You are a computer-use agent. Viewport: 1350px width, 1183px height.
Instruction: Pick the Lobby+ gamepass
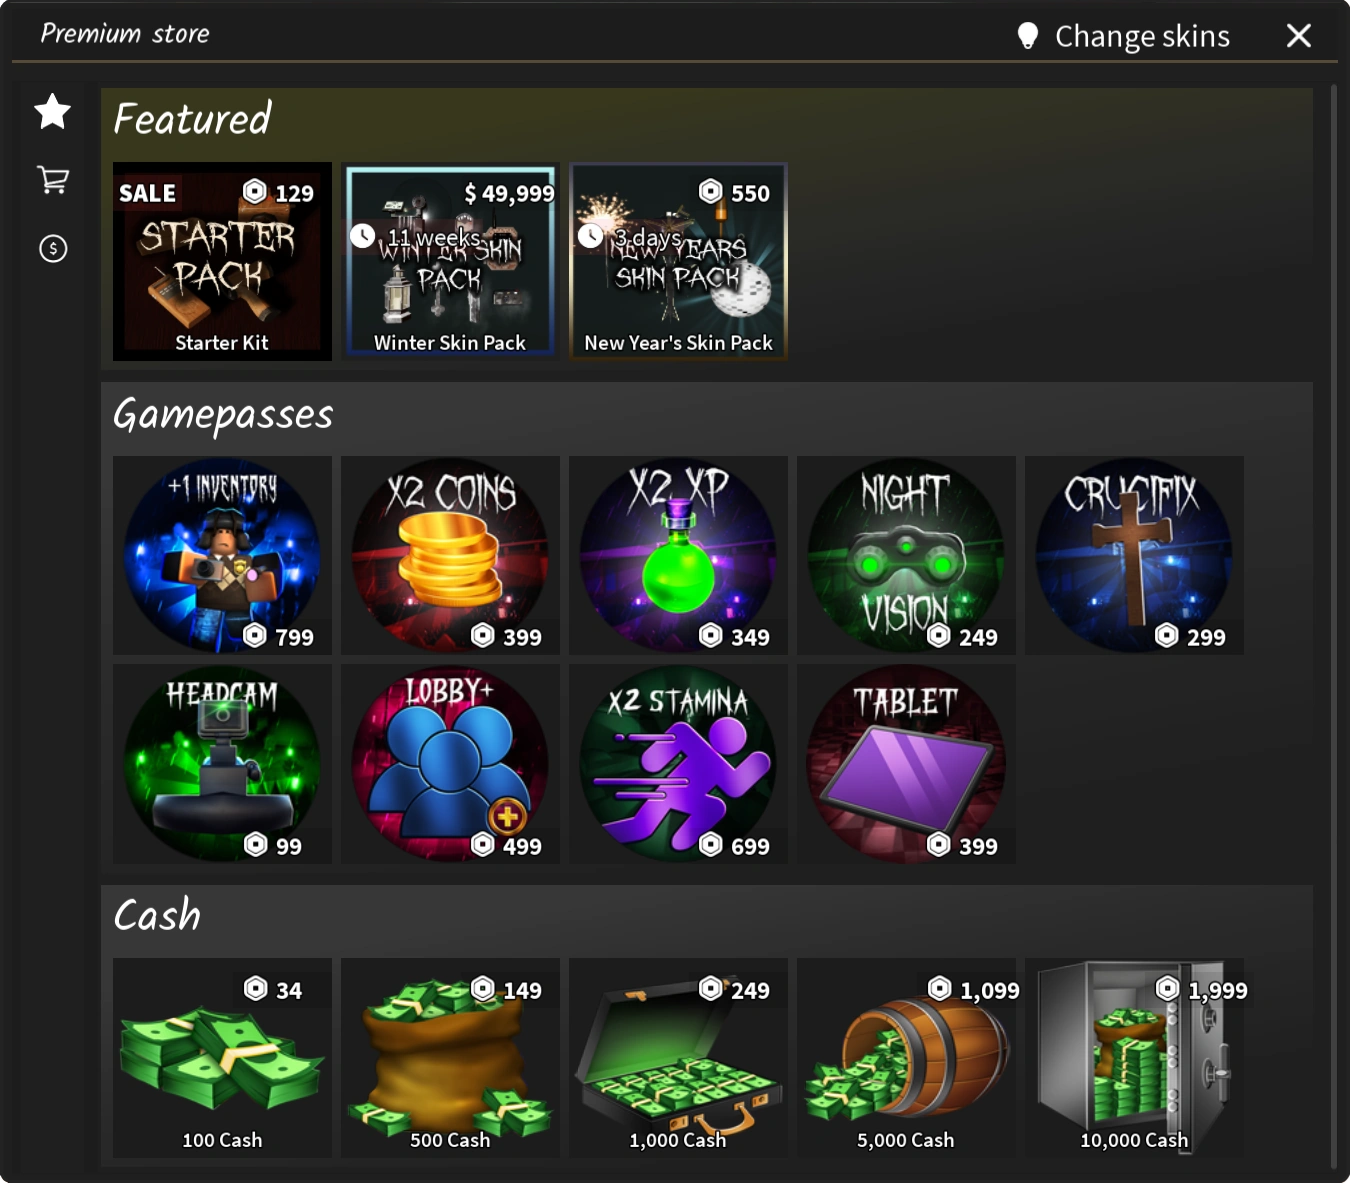pyautogui.click(x=450, y=764)
